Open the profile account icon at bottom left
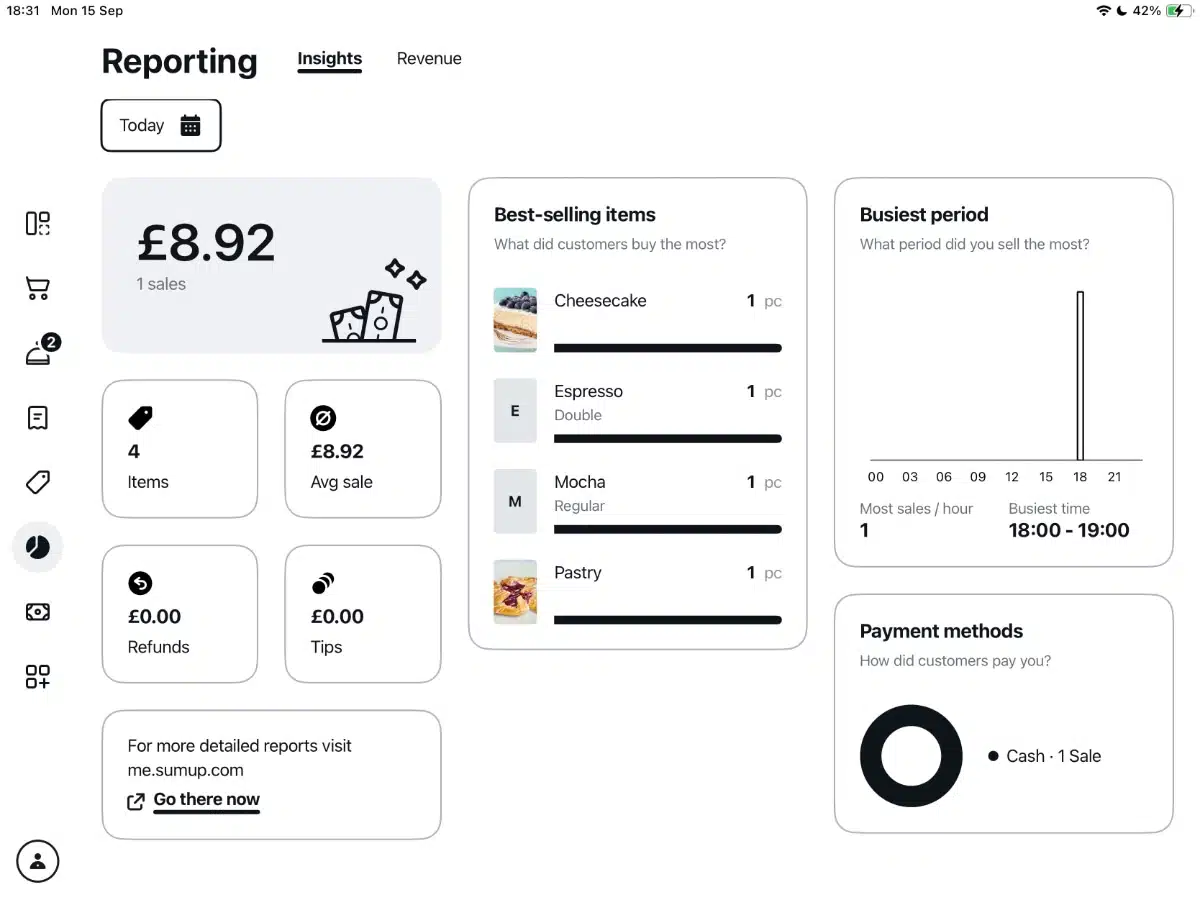The image size is (1200, 900). point(37,861)
